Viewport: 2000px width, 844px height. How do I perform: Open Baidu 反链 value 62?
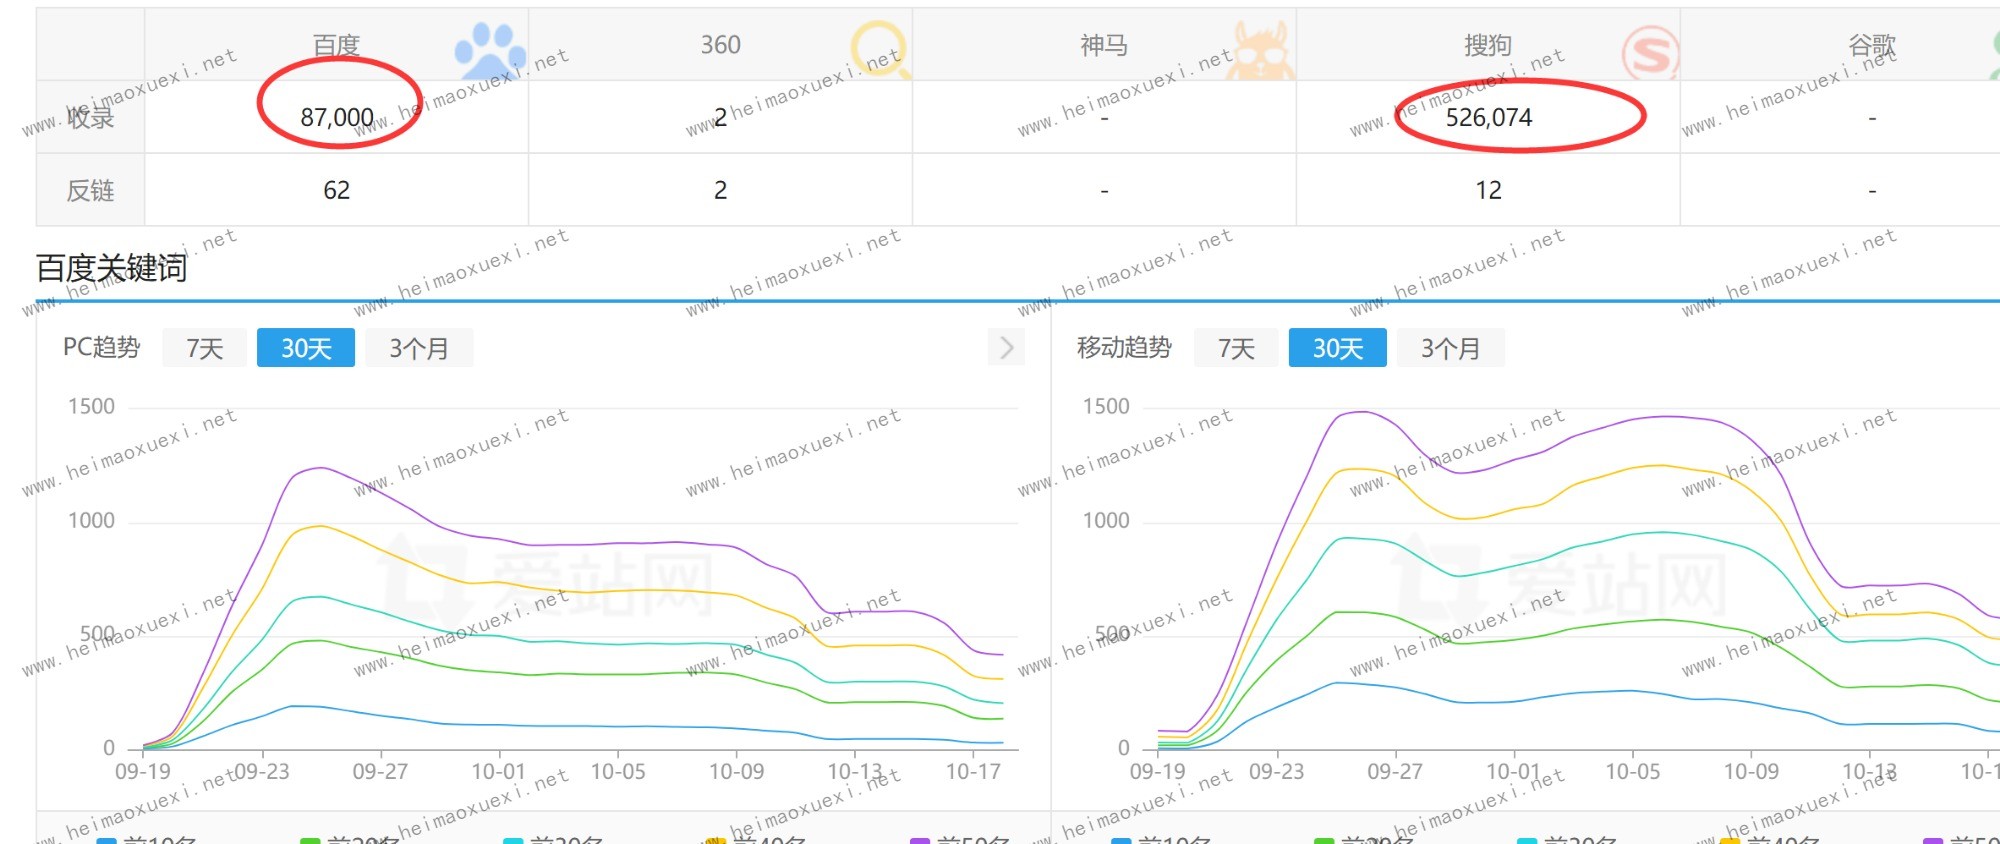click(x=336, y=190)
